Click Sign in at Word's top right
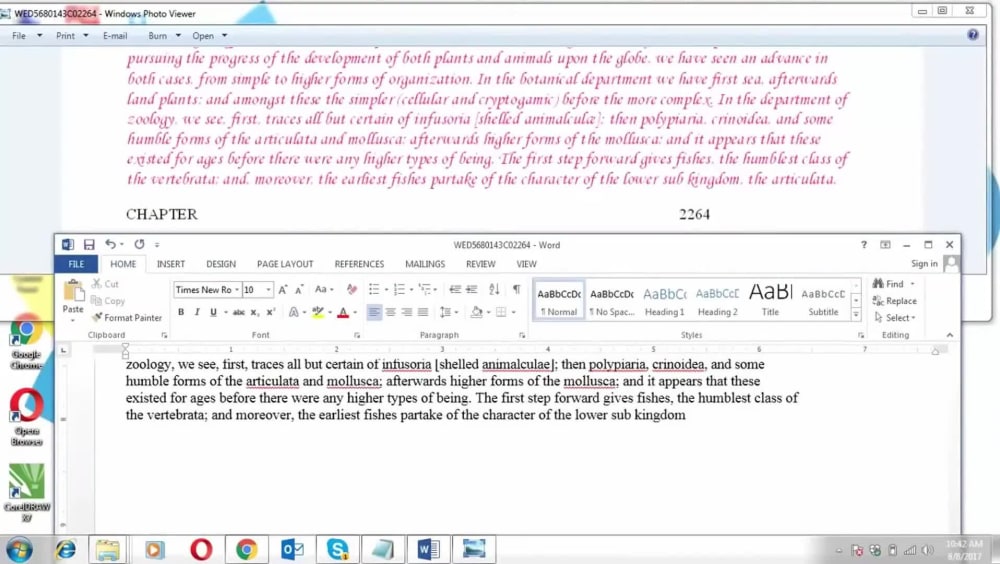The height and width of the screenshot is (564, 1000). click(x=924, y=263)
